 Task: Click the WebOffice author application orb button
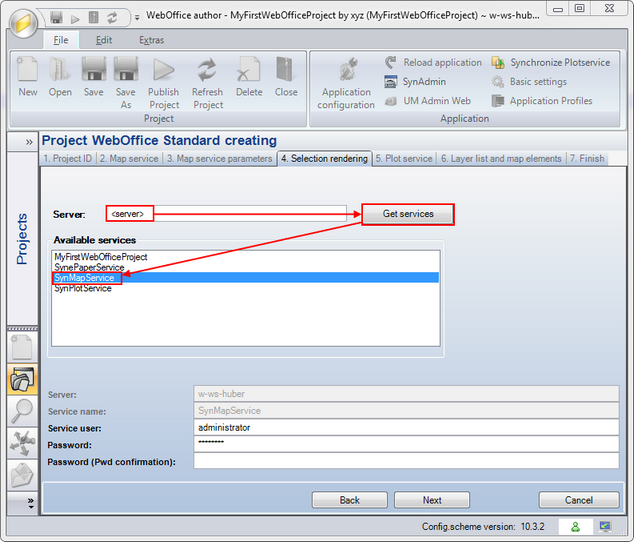click(23, 23)
